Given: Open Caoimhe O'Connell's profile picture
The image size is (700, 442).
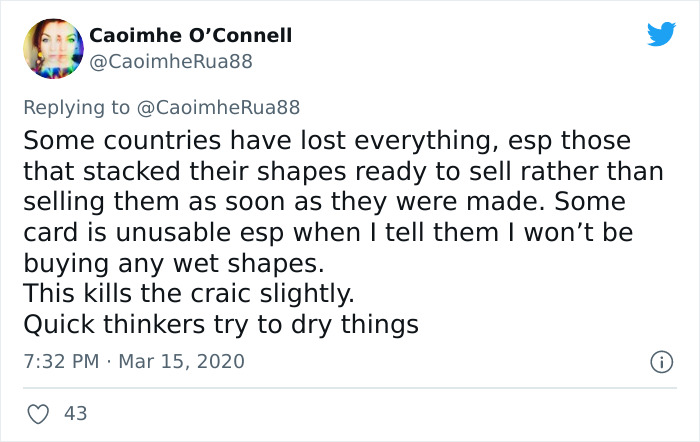Looking at the screenshot, I should click(x=49, y=48).
